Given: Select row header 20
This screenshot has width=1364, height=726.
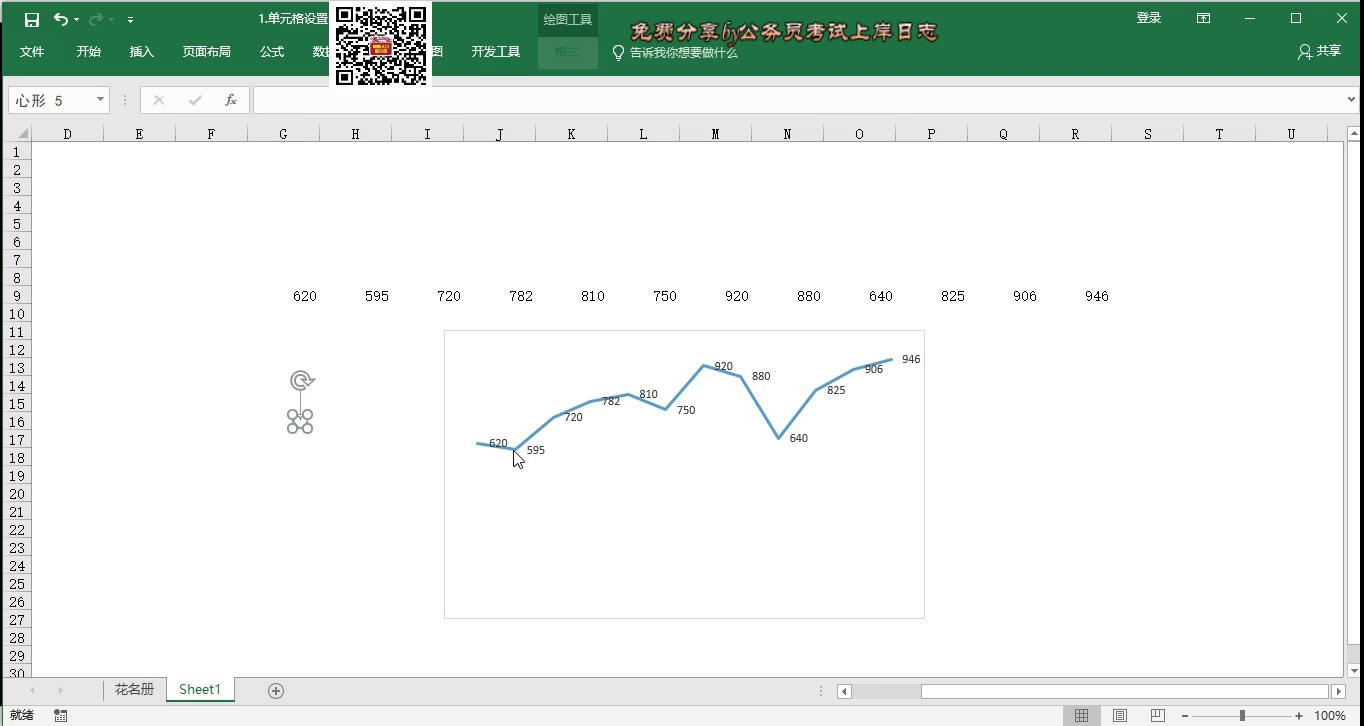Looking at the screenshot, I should pyautogui.click(x=16, y=494).
